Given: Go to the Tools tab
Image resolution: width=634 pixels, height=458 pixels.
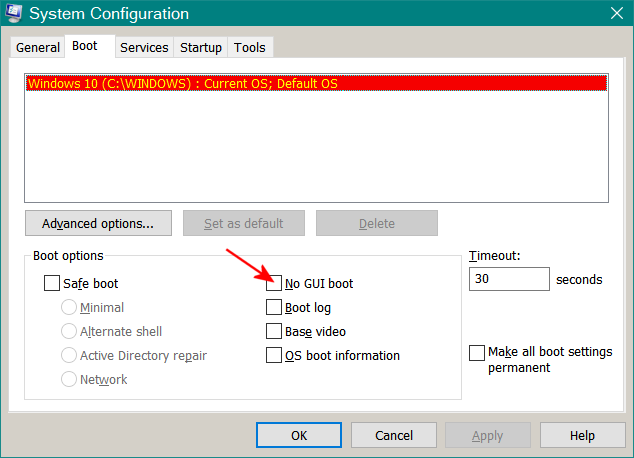Looking at the screenshot, I should tap(250, 47).
